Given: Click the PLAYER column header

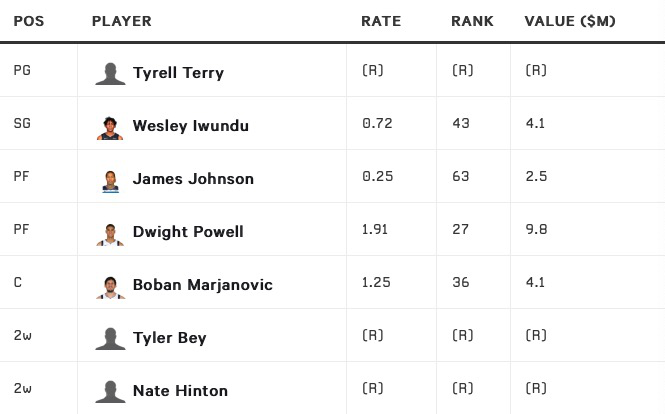Looking at the screenshot, I should point(121,21).
